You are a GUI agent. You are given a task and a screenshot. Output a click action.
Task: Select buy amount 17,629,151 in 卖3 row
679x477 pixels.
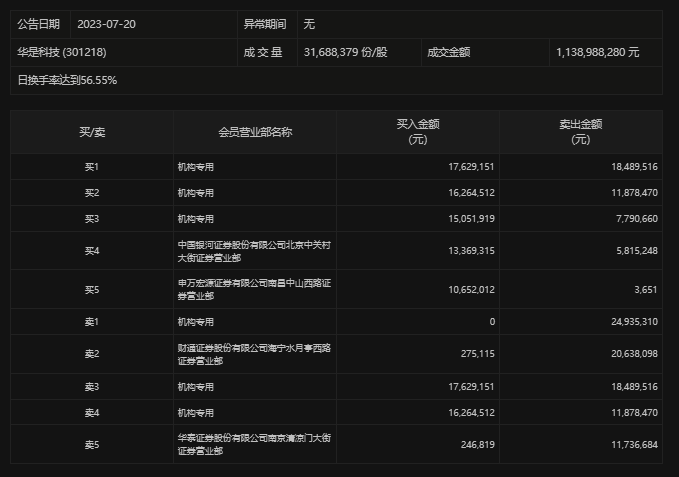pos(471,387)
